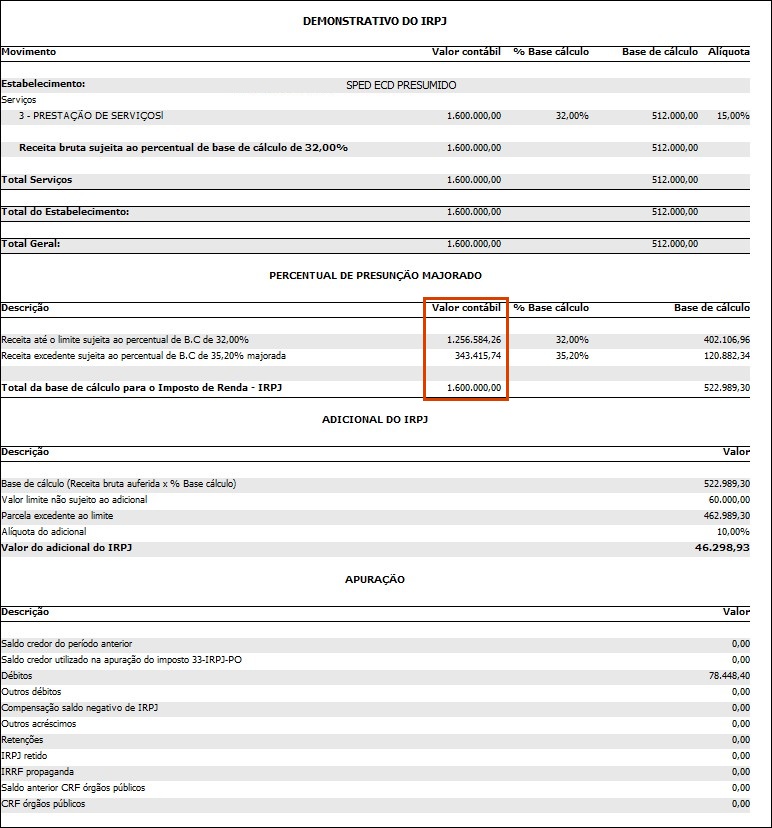Select the 35,20% base cálculo percentage

(x=572, y=355)
